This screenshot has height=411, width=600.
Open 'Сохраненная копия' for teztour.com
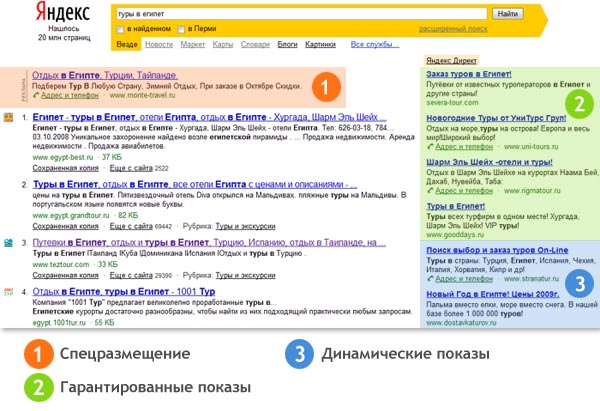(65, 275)
